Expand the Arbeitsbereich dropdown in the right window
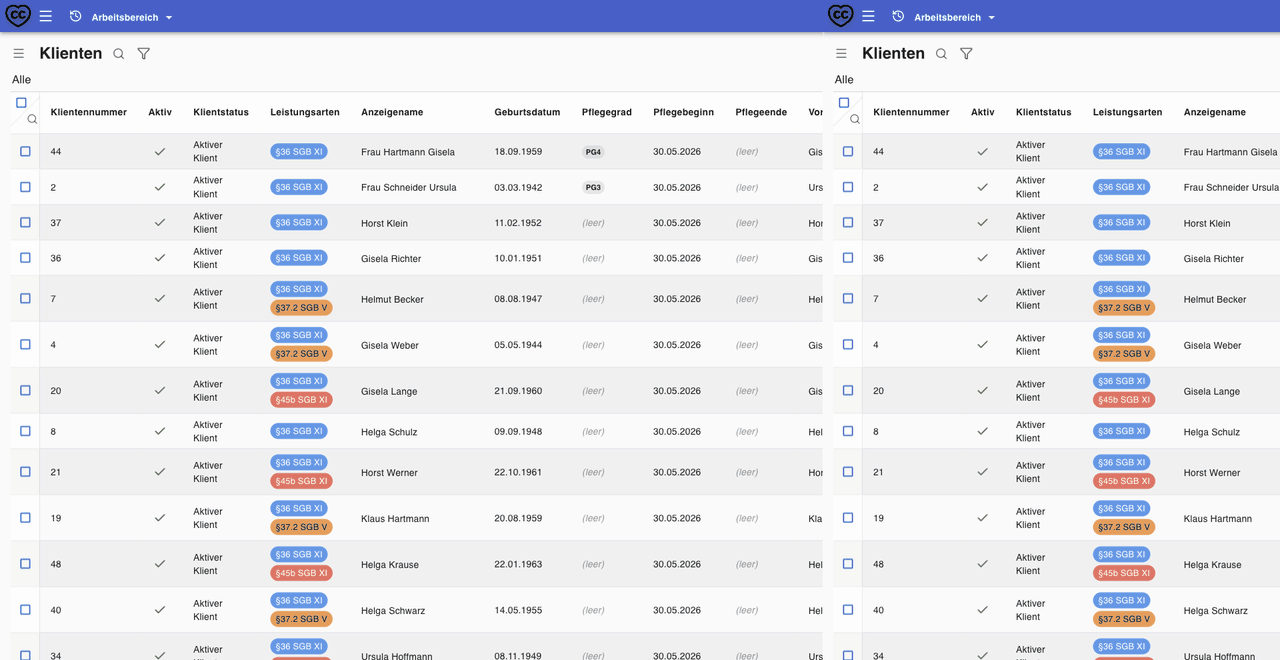 955,17
